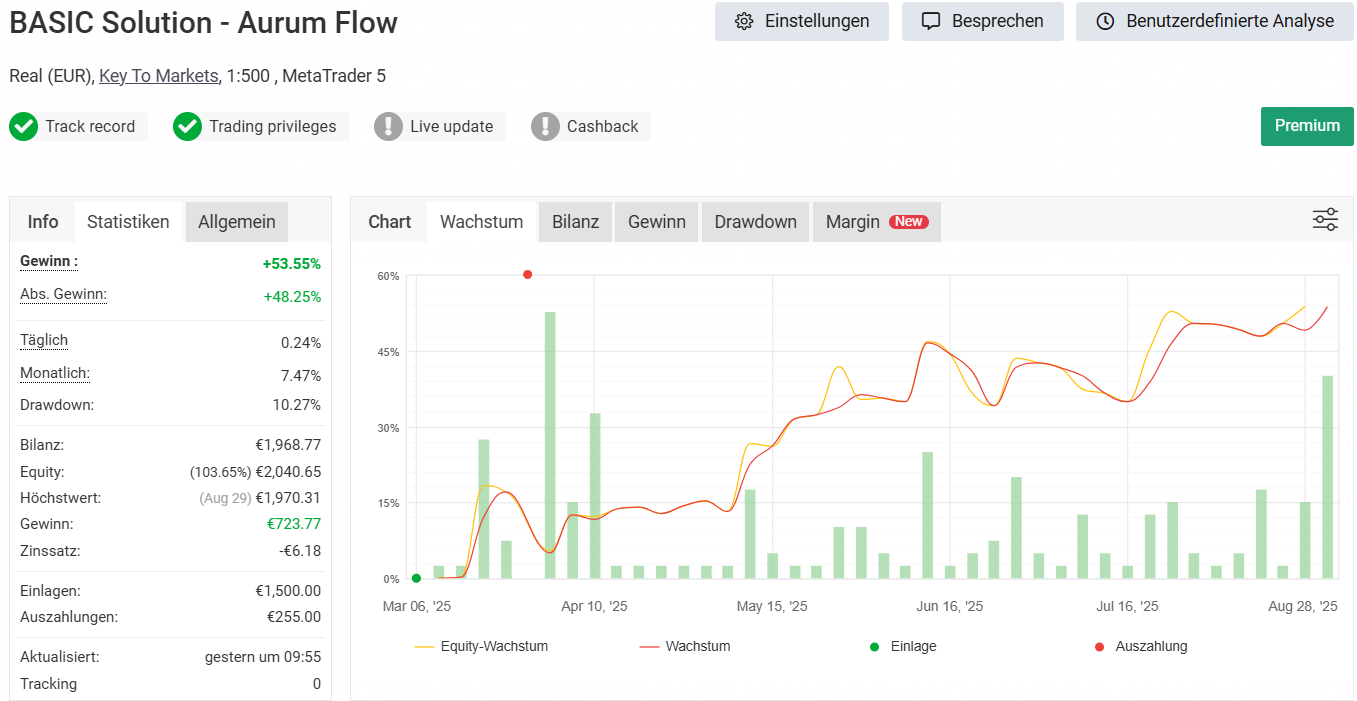Click the clock icon in Benutzerdefinierte Analyse
Screen dimensions: 1357x701
[1105, 21]
